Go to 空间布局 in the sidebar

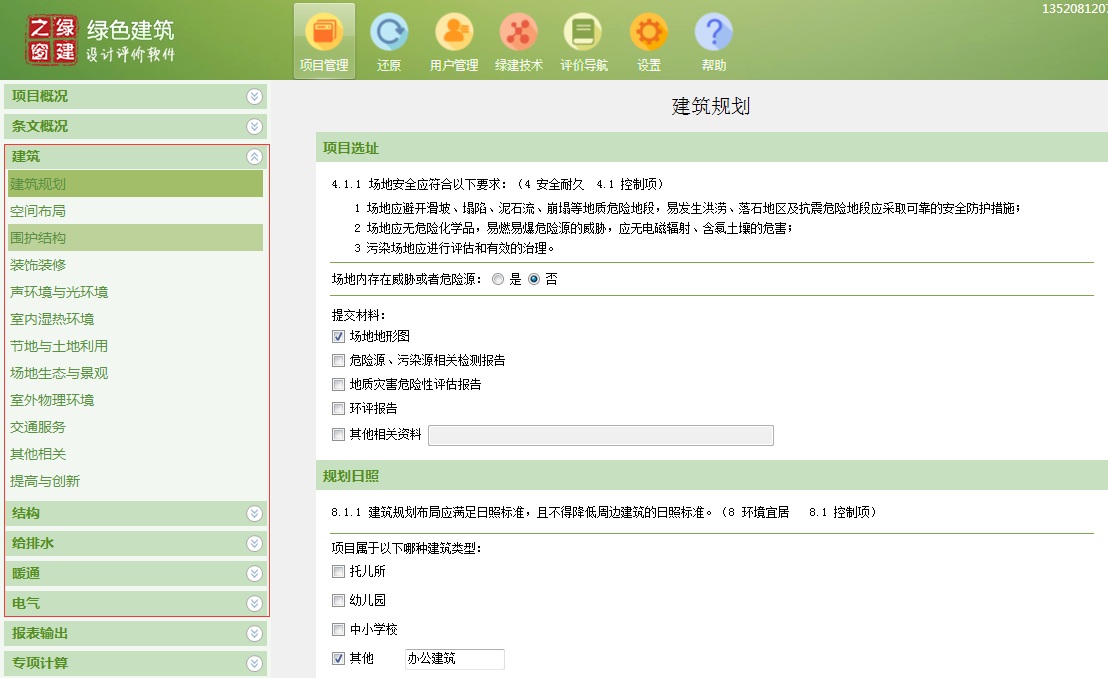[38, 211]
